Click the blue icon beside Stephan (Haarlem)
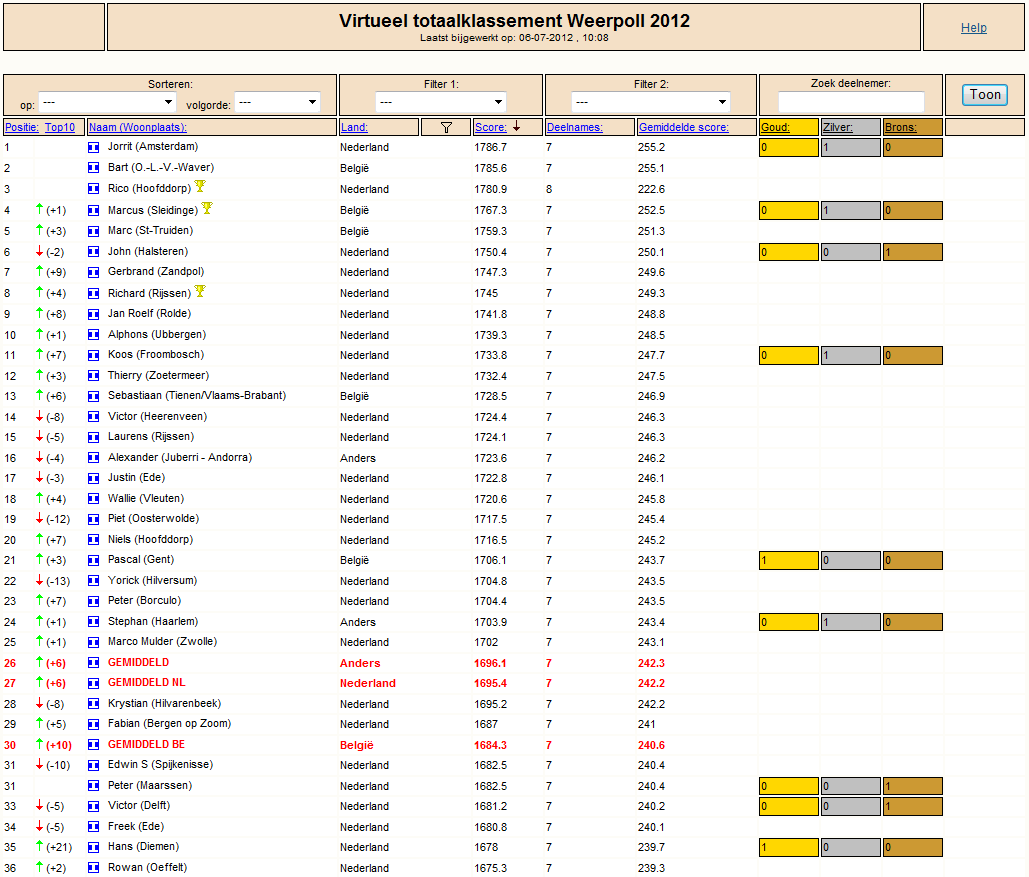The width and height of the screenshot is (1029, 877). (94, 622)
